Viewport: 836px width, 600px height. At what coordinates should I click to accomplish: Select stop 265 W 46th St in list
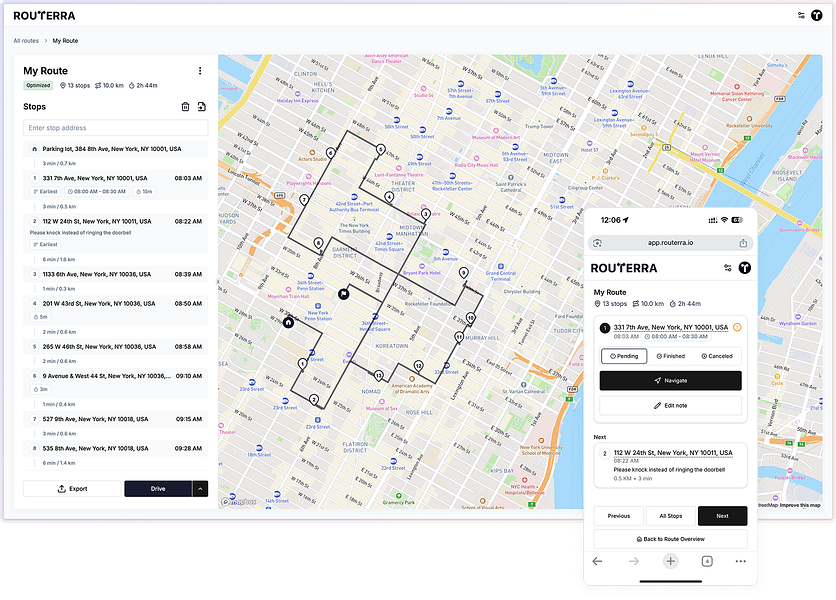[x=116, y=347]
